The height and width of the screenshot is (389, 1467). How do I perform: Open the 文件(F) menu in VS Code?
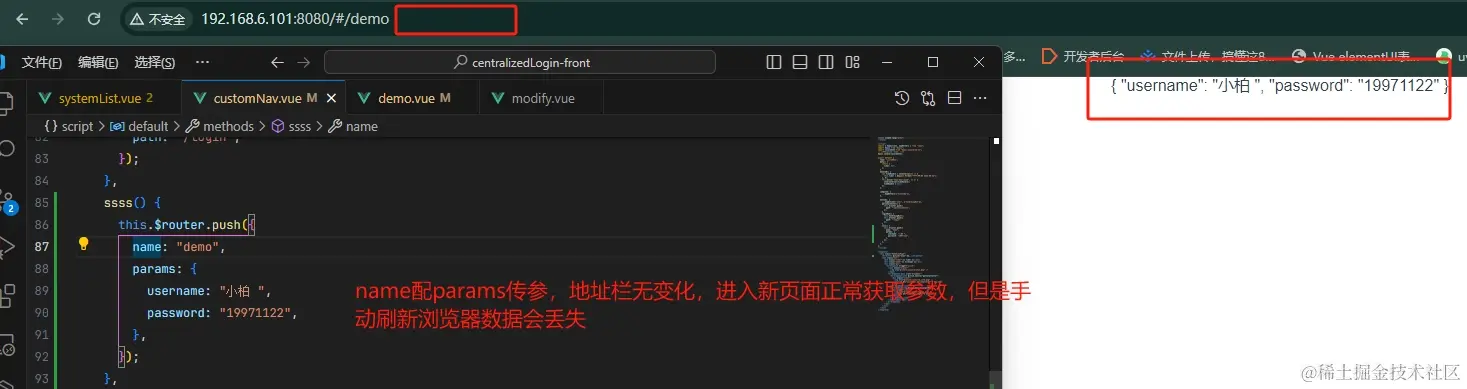42,62
